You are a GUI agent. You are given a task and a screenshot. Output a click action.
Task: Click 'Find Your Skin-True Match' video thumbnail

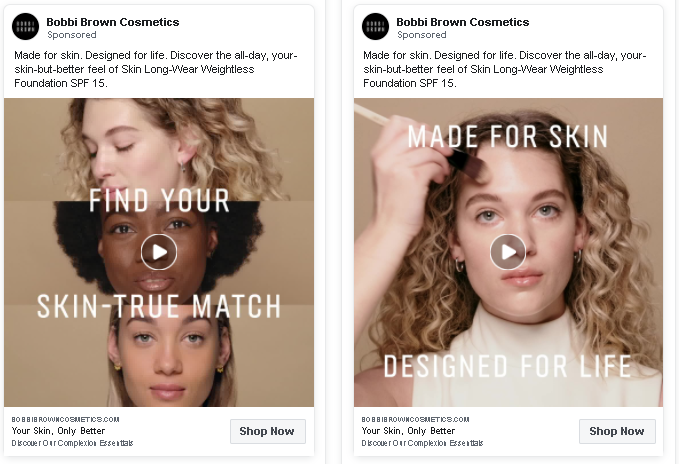tap(159, 252)
